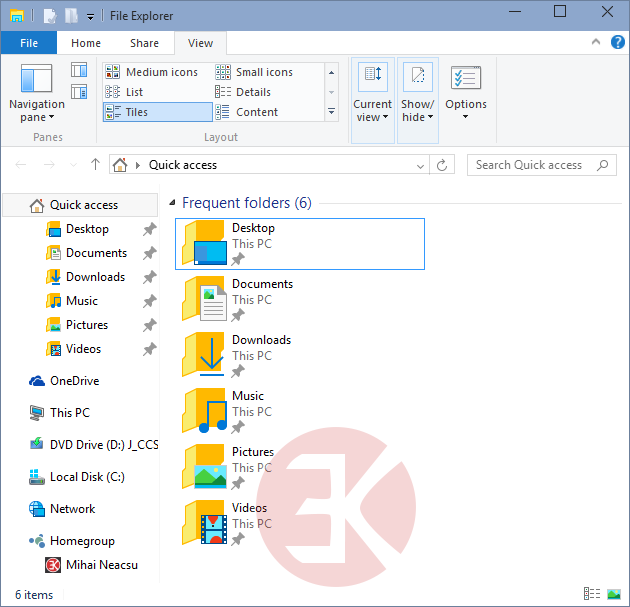Click the address bar home icon
This screenshot has width=630, height=607.
120,165
